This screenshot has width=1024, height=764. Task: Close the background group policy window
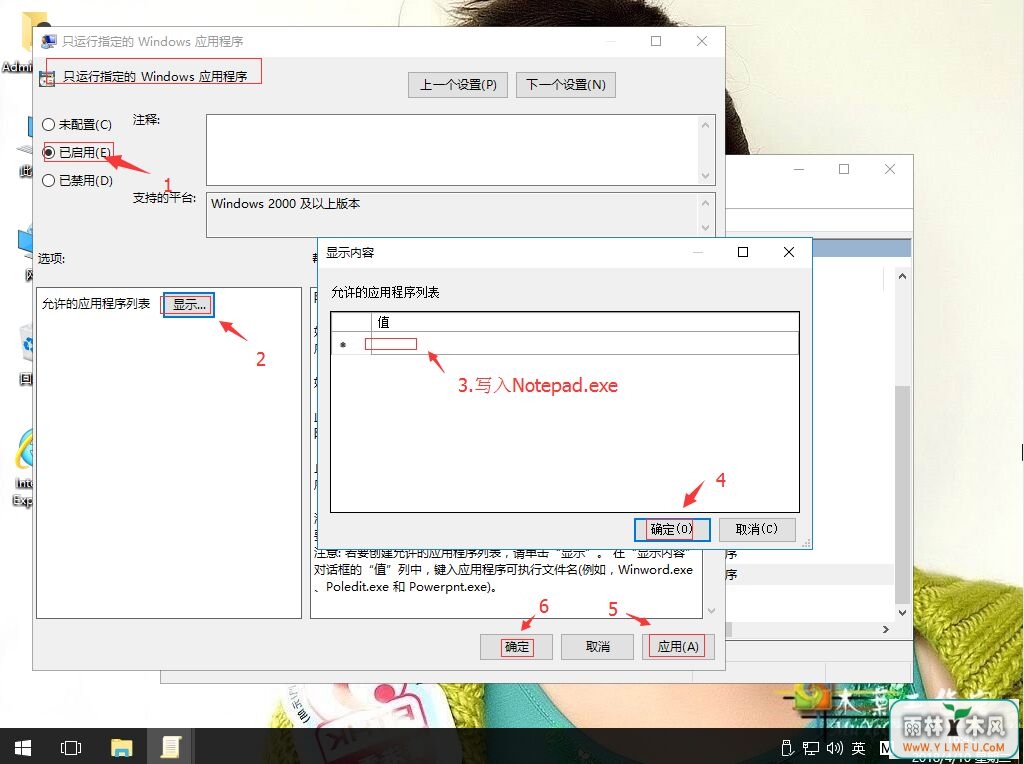pos(889,169)
